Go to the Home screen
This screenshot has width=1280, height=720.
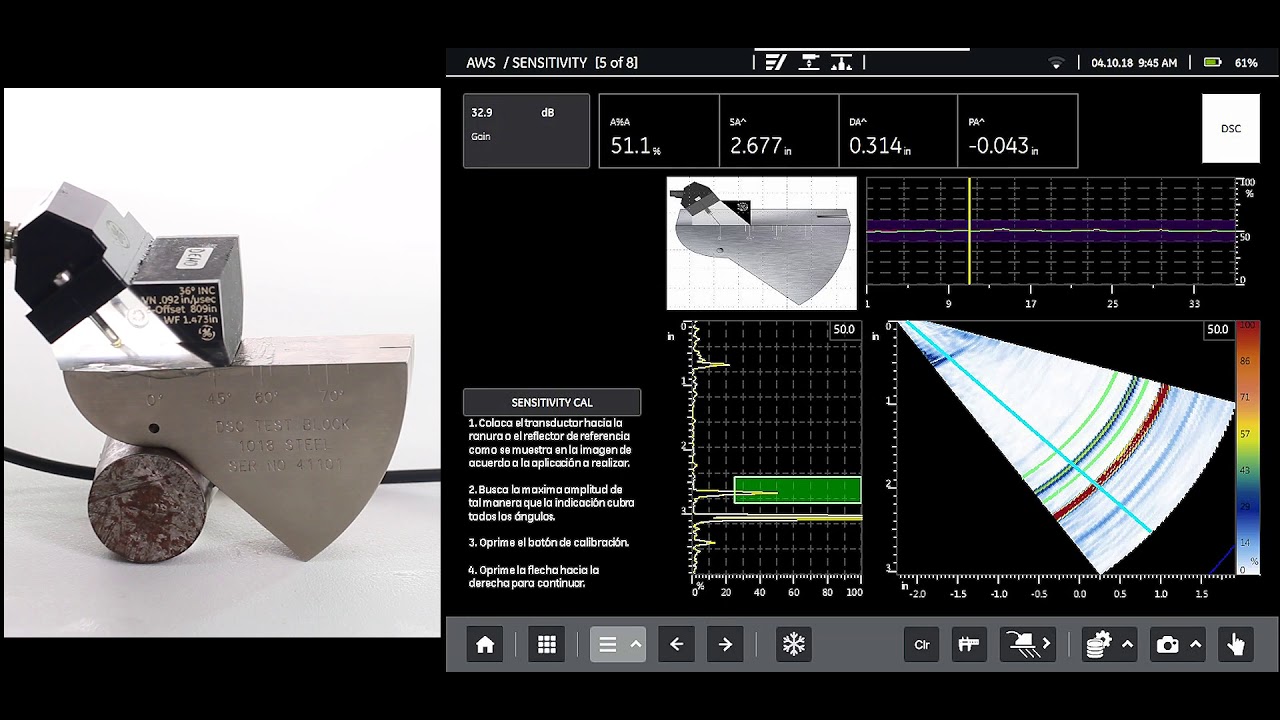pyautogui.click(x=485, y=645)
